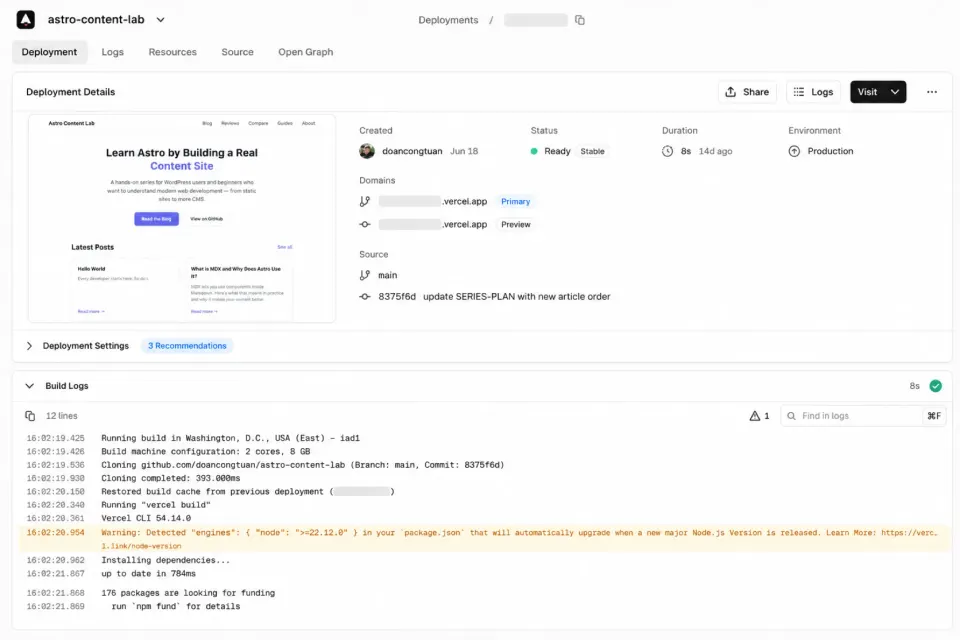
Task: Open the Source tab
Action: [x=238, y=52]
